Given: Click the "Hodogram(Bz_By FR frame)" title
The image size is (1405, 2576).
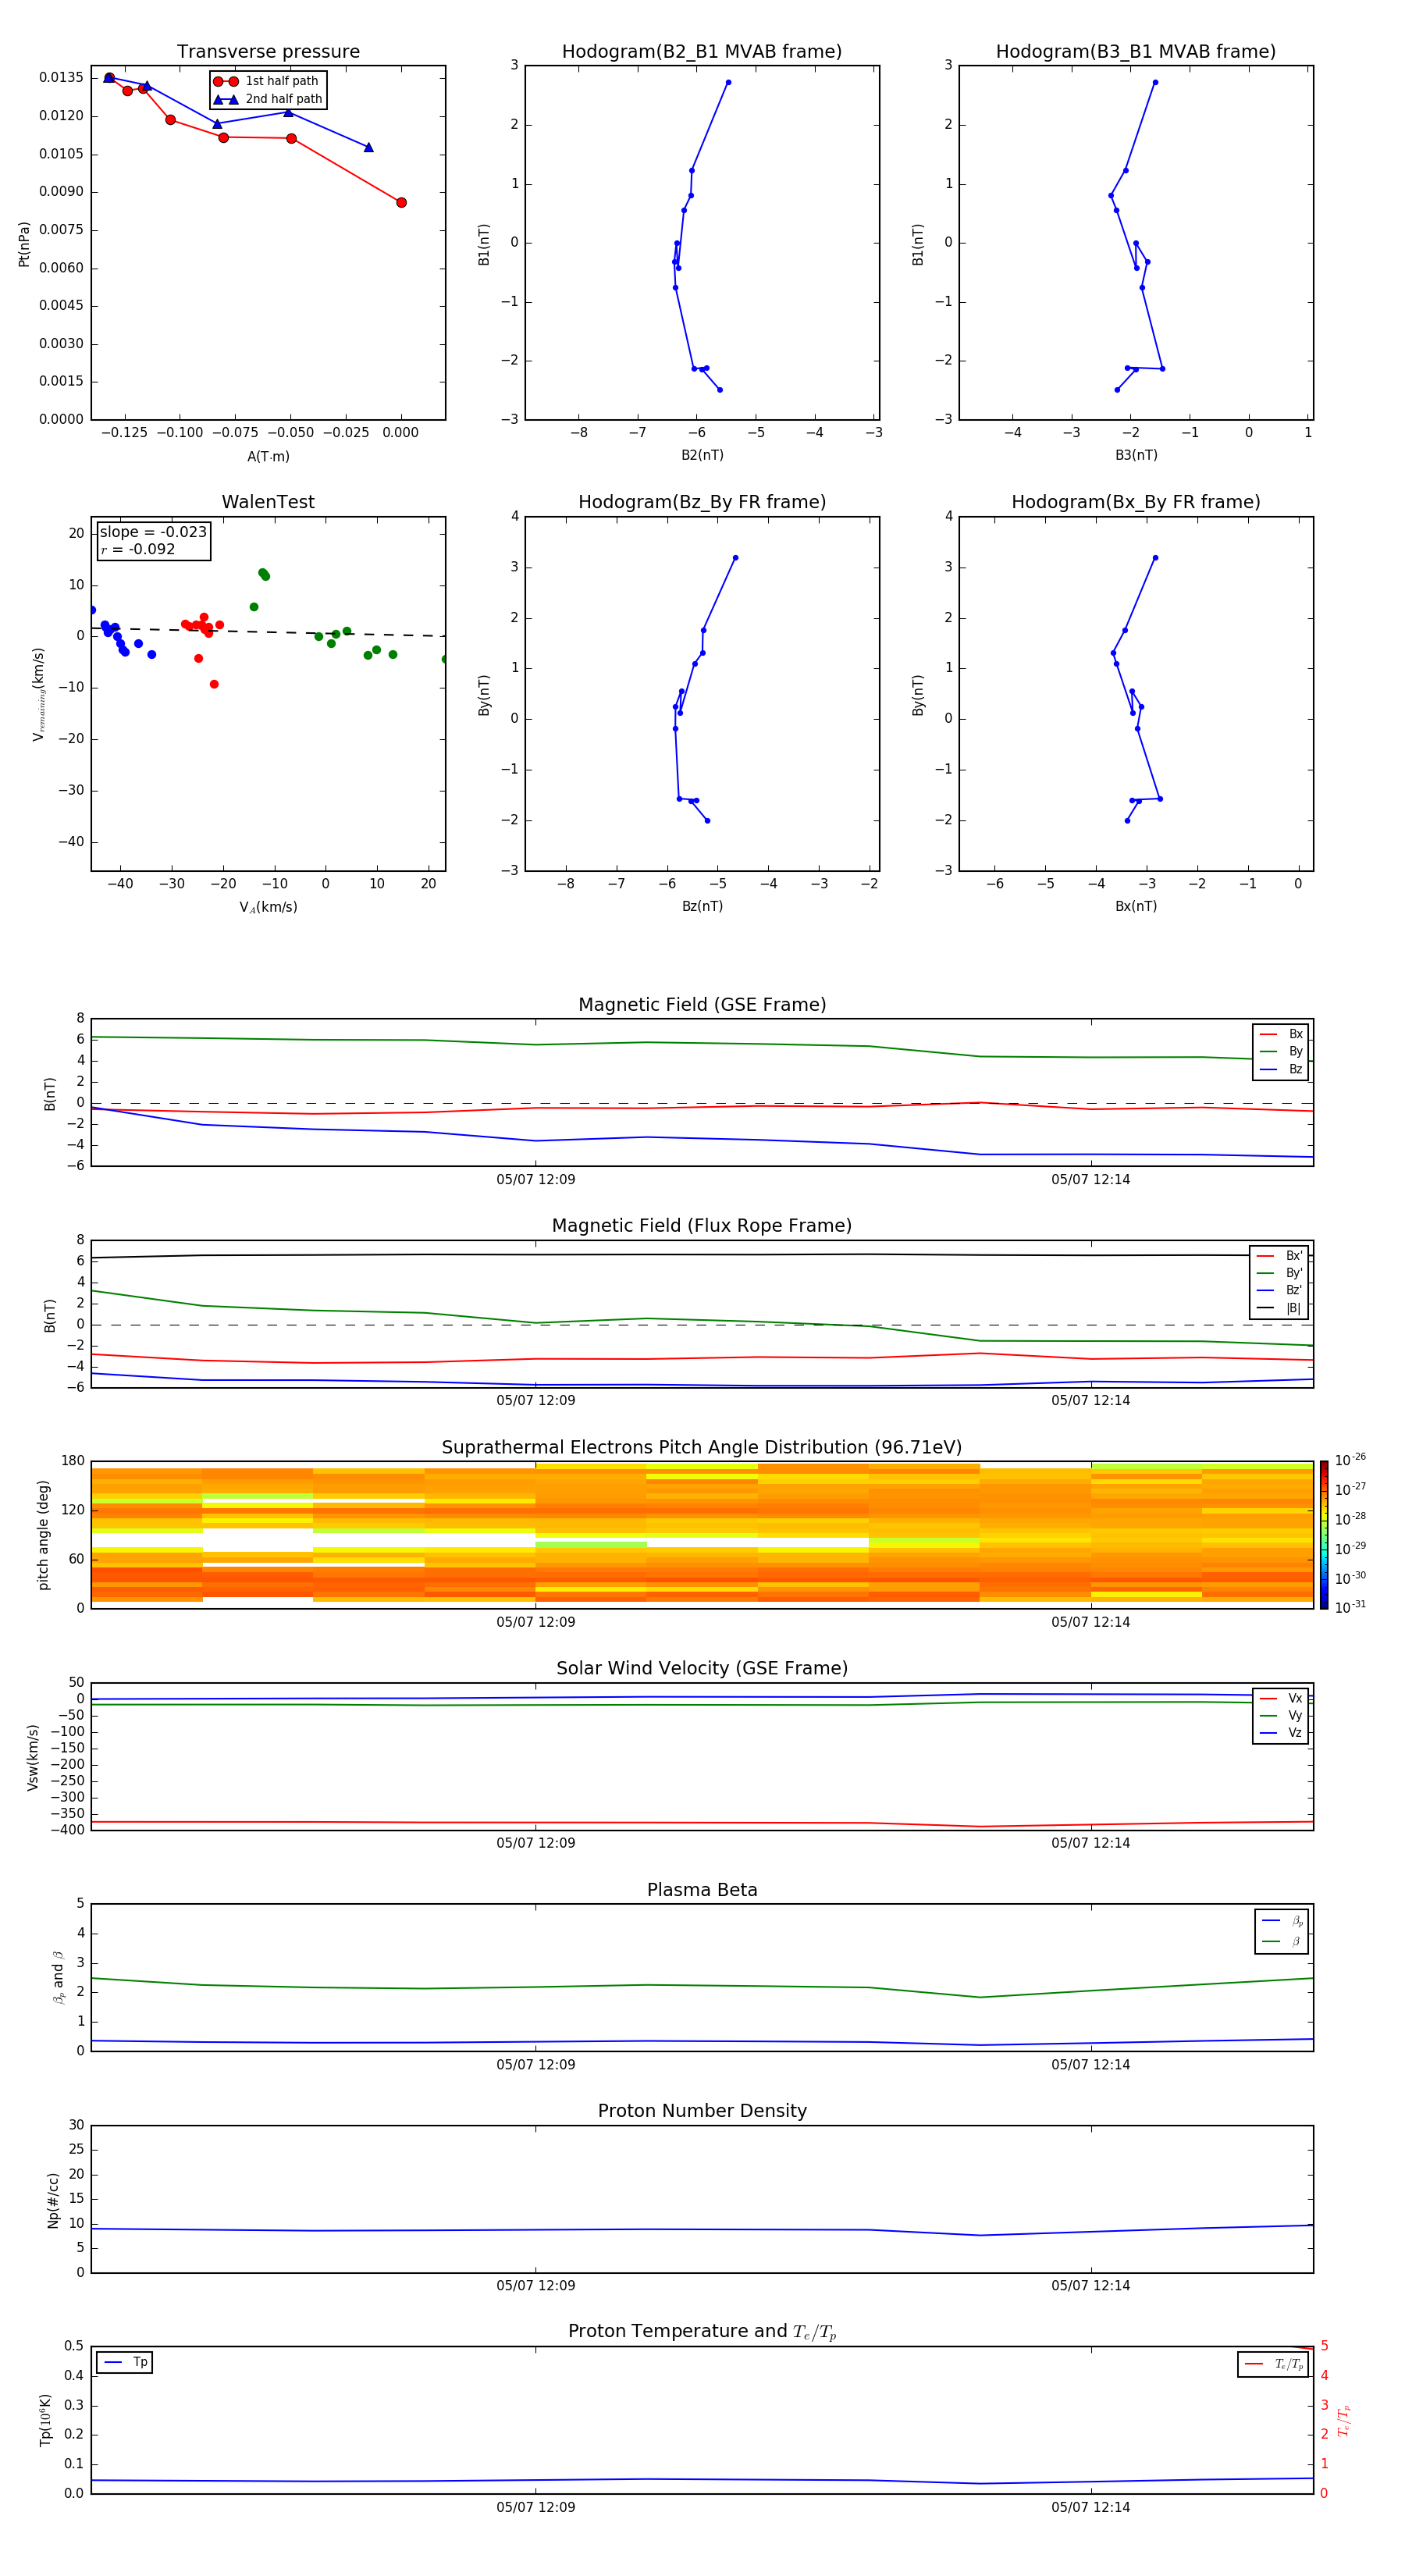Looking at the screenshot, I should coord(702,502).
